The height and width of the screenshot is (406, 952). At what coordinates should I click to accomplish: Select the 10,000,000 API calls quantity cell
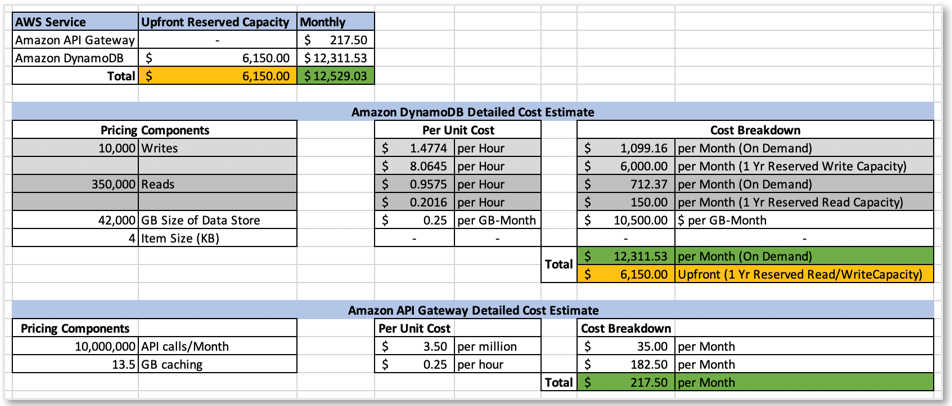coord(75,347)
